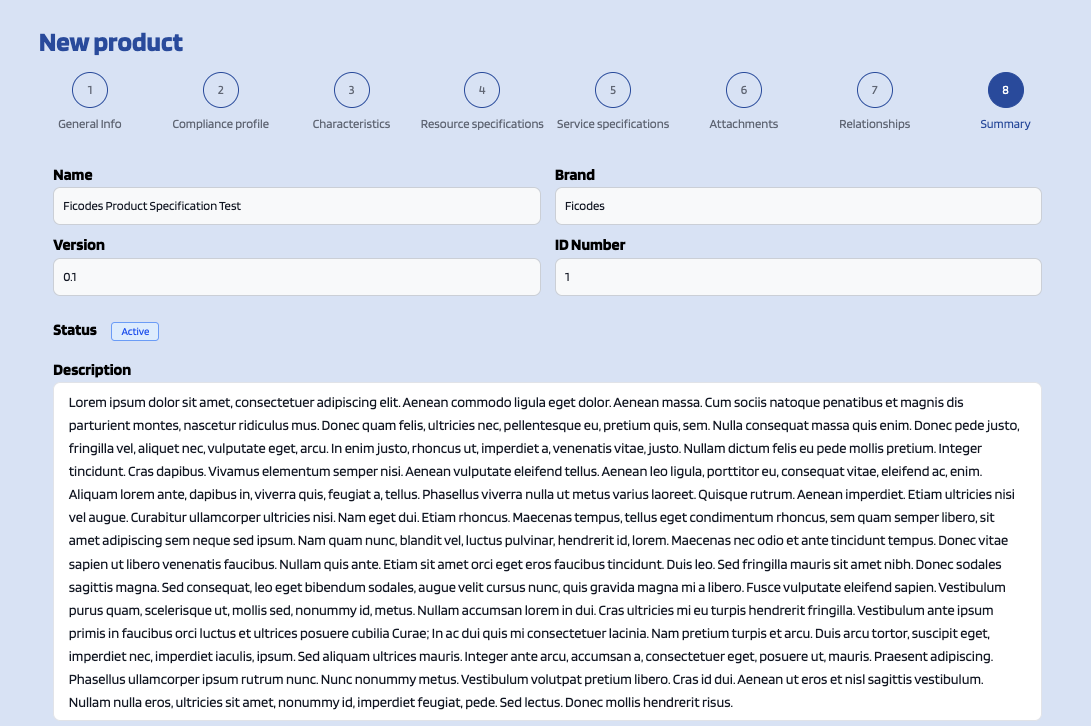This screenshot has width=1091, height=726.
Task: Click the step 4 numbered circle
Action: click(x=482, y=90)
